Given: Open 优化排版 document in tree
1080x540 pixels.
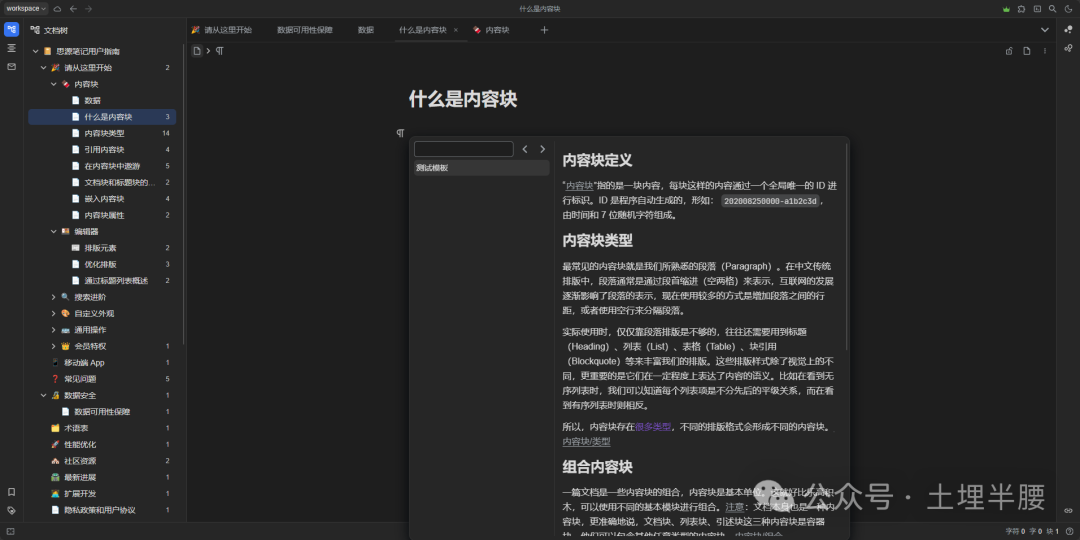Looking at the screenshot, I should click(x=102, y=264).
